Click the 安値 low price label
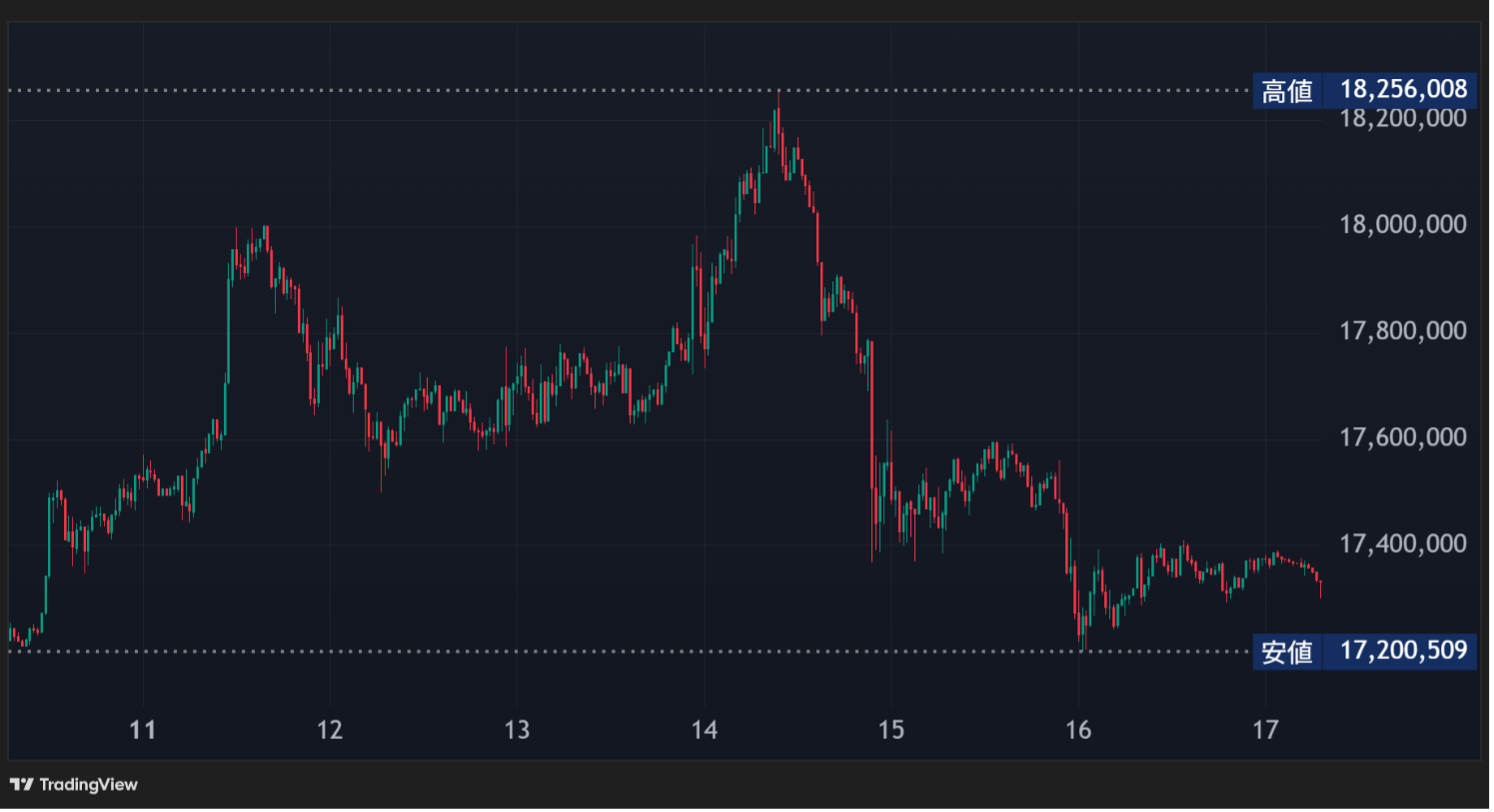Screen dimensions: 1494x812 coord(1287,653)
